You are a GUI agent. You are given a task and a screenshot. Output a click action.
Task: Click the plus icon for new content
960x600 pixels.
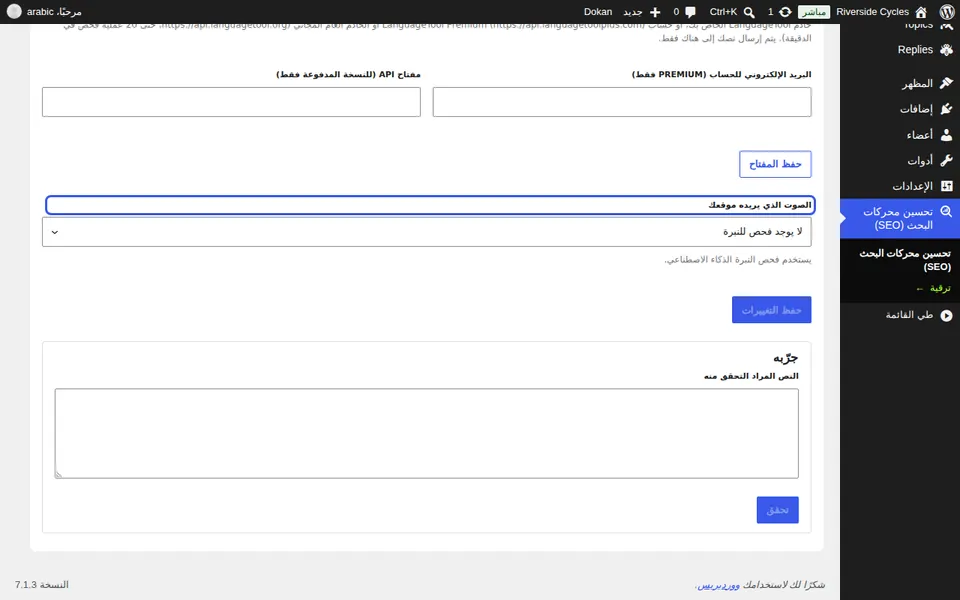tap(654, 12)
